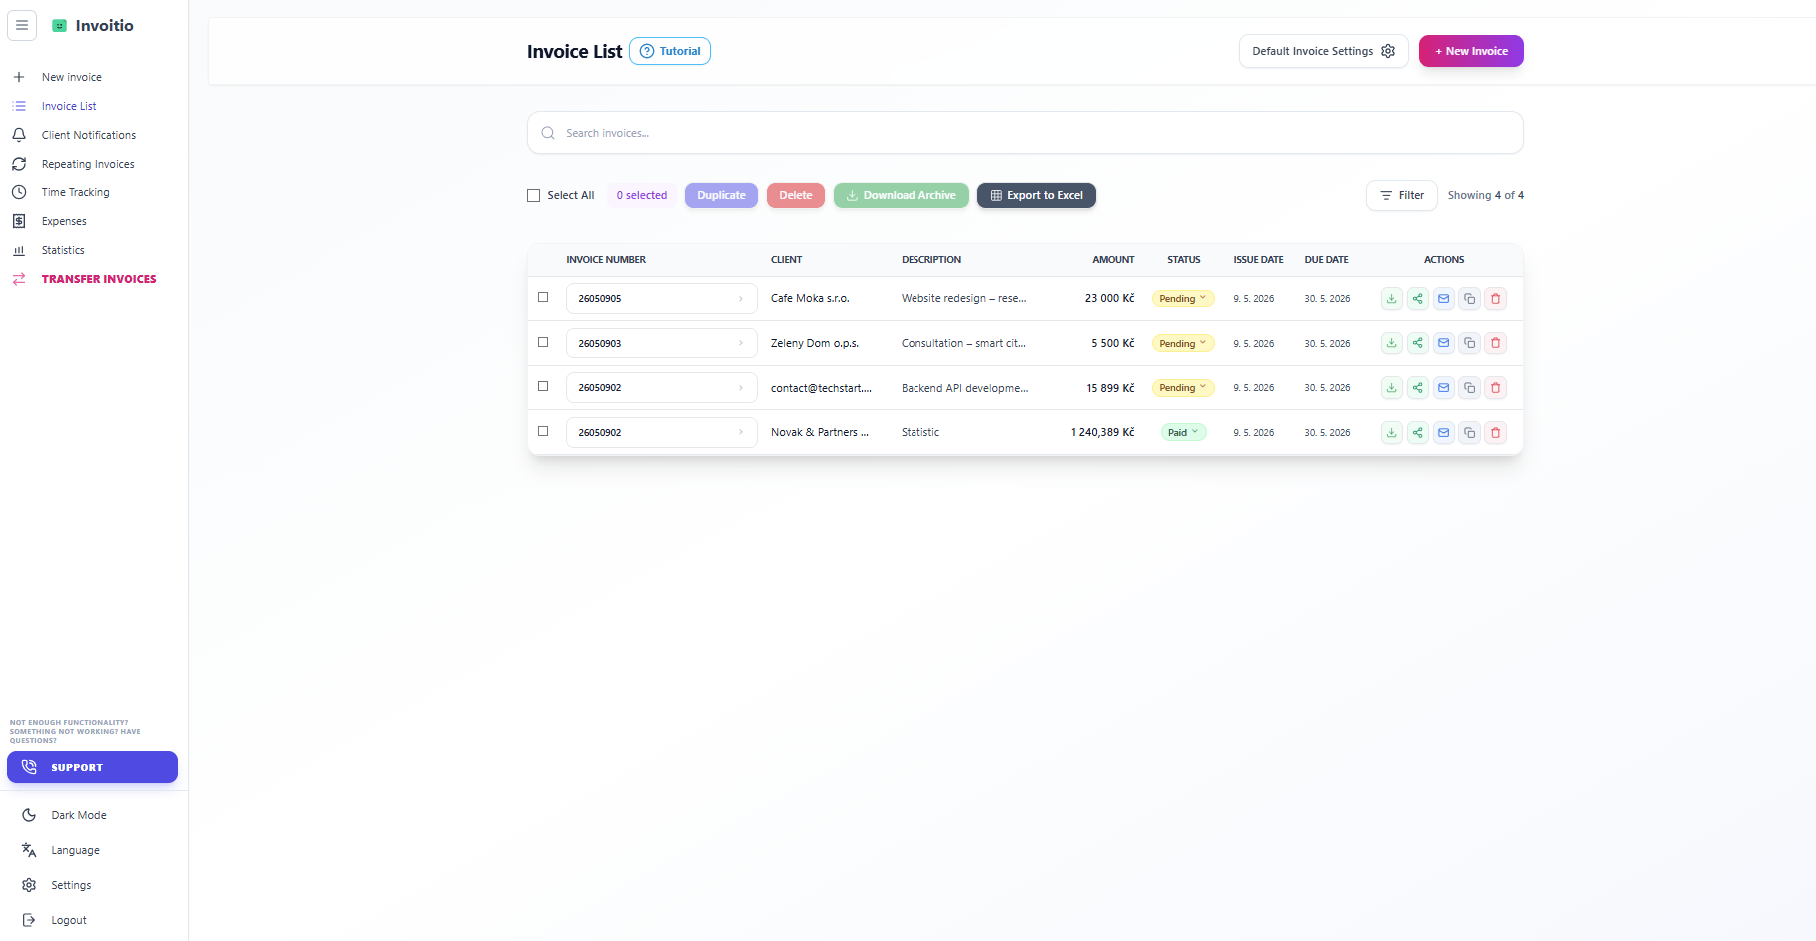Open the Pending status dropdown for Cafe Moka

click(x=1183, y=299)
